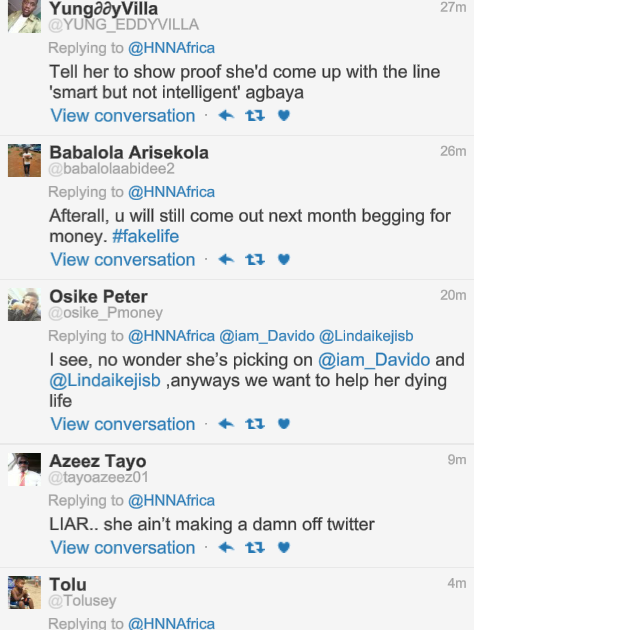This screenshot has width=630, height=630.
Task: Click the #fakelife hashtag
Action: point(145,237)
